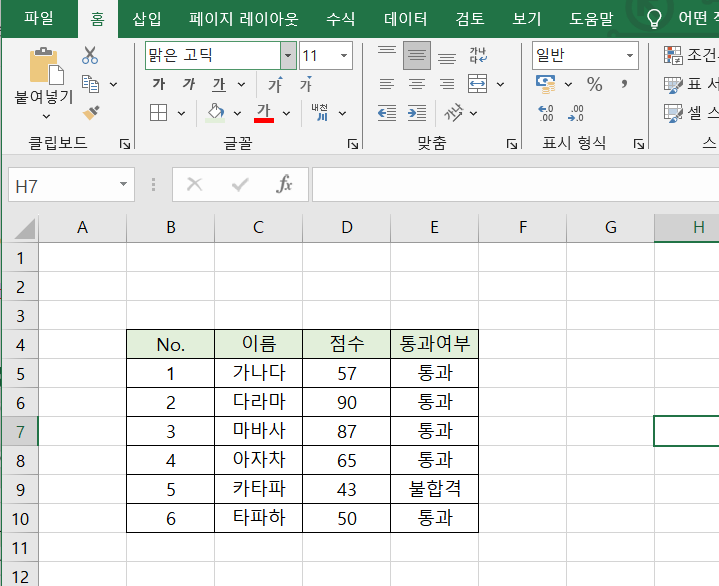Select the Format Painter brush icon
The width and height of the screenshot is (719, 586).
pyautogui.click(x=91, y=113)
